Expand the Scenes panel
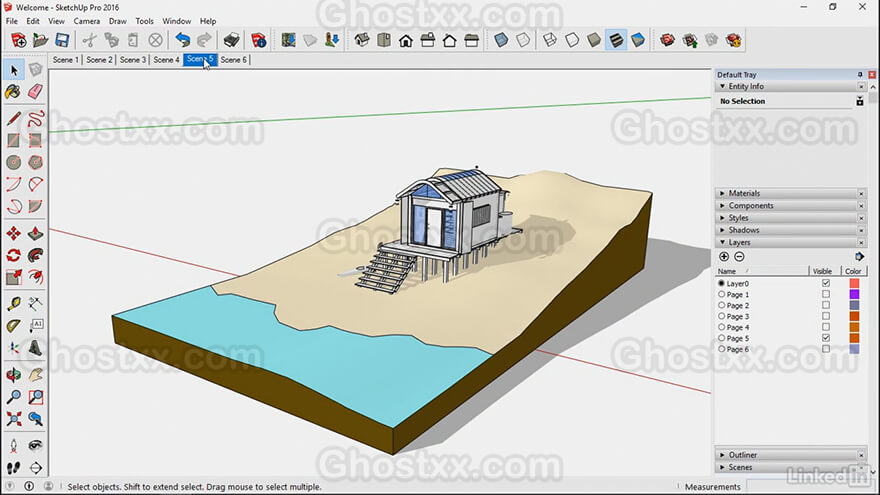Screen dimensions: 880x495 click(x=722, y=467)
